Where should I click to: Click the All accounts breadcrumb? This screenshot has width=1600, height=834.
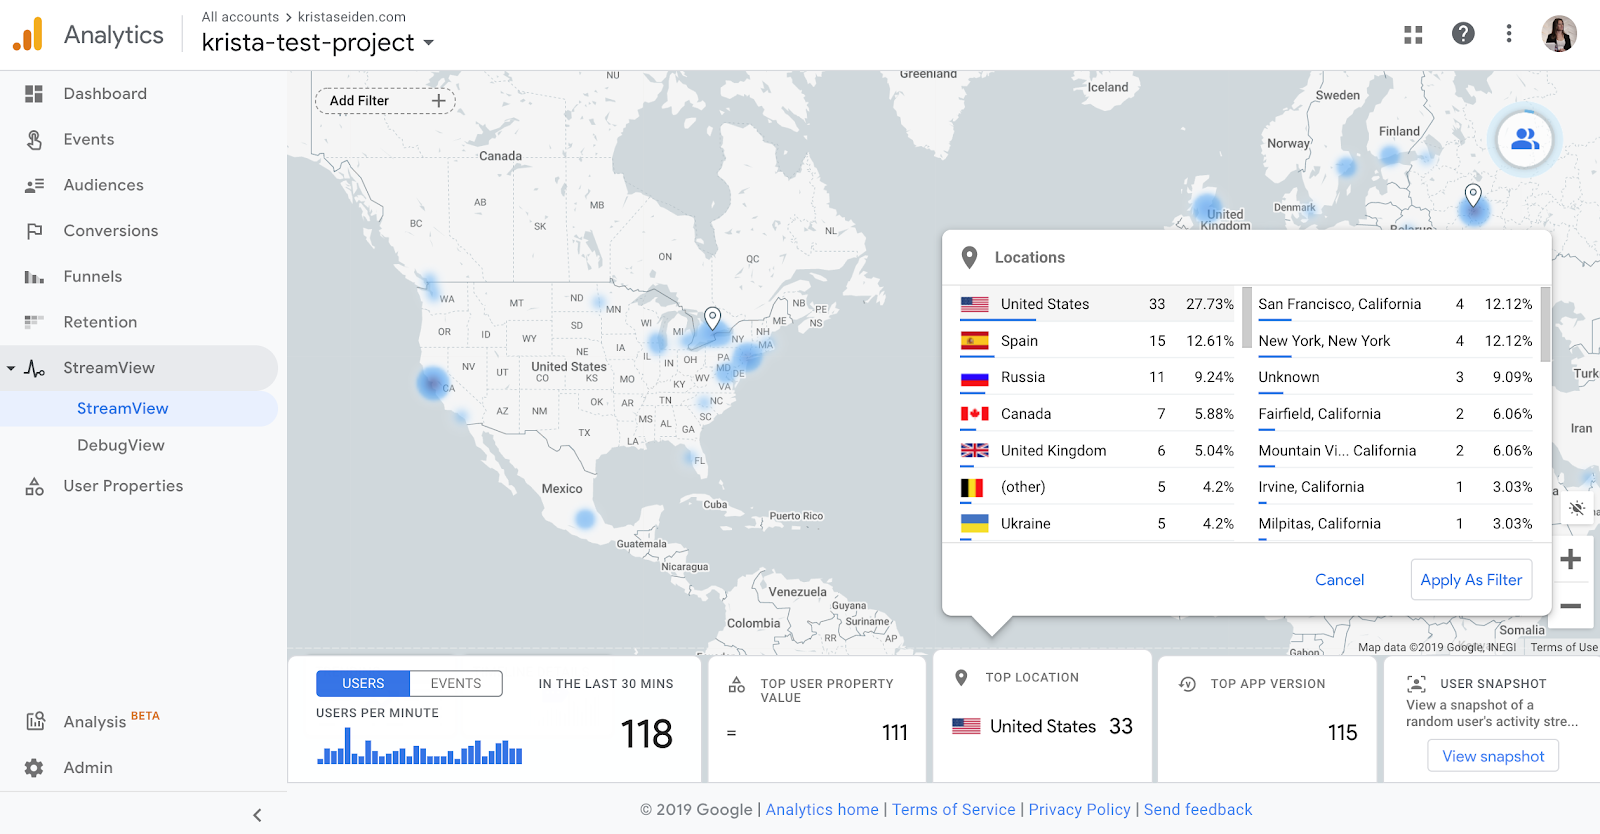coord(240,17)
